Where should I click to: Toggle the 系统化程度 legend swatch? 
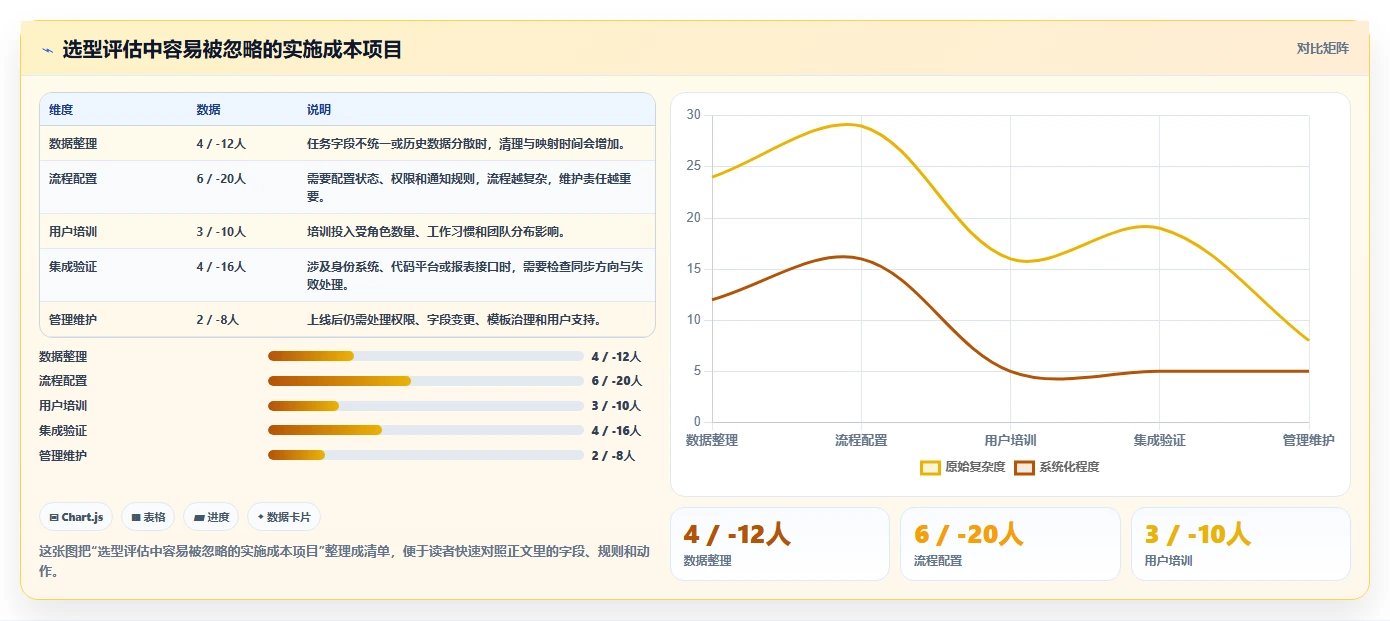1024,467
